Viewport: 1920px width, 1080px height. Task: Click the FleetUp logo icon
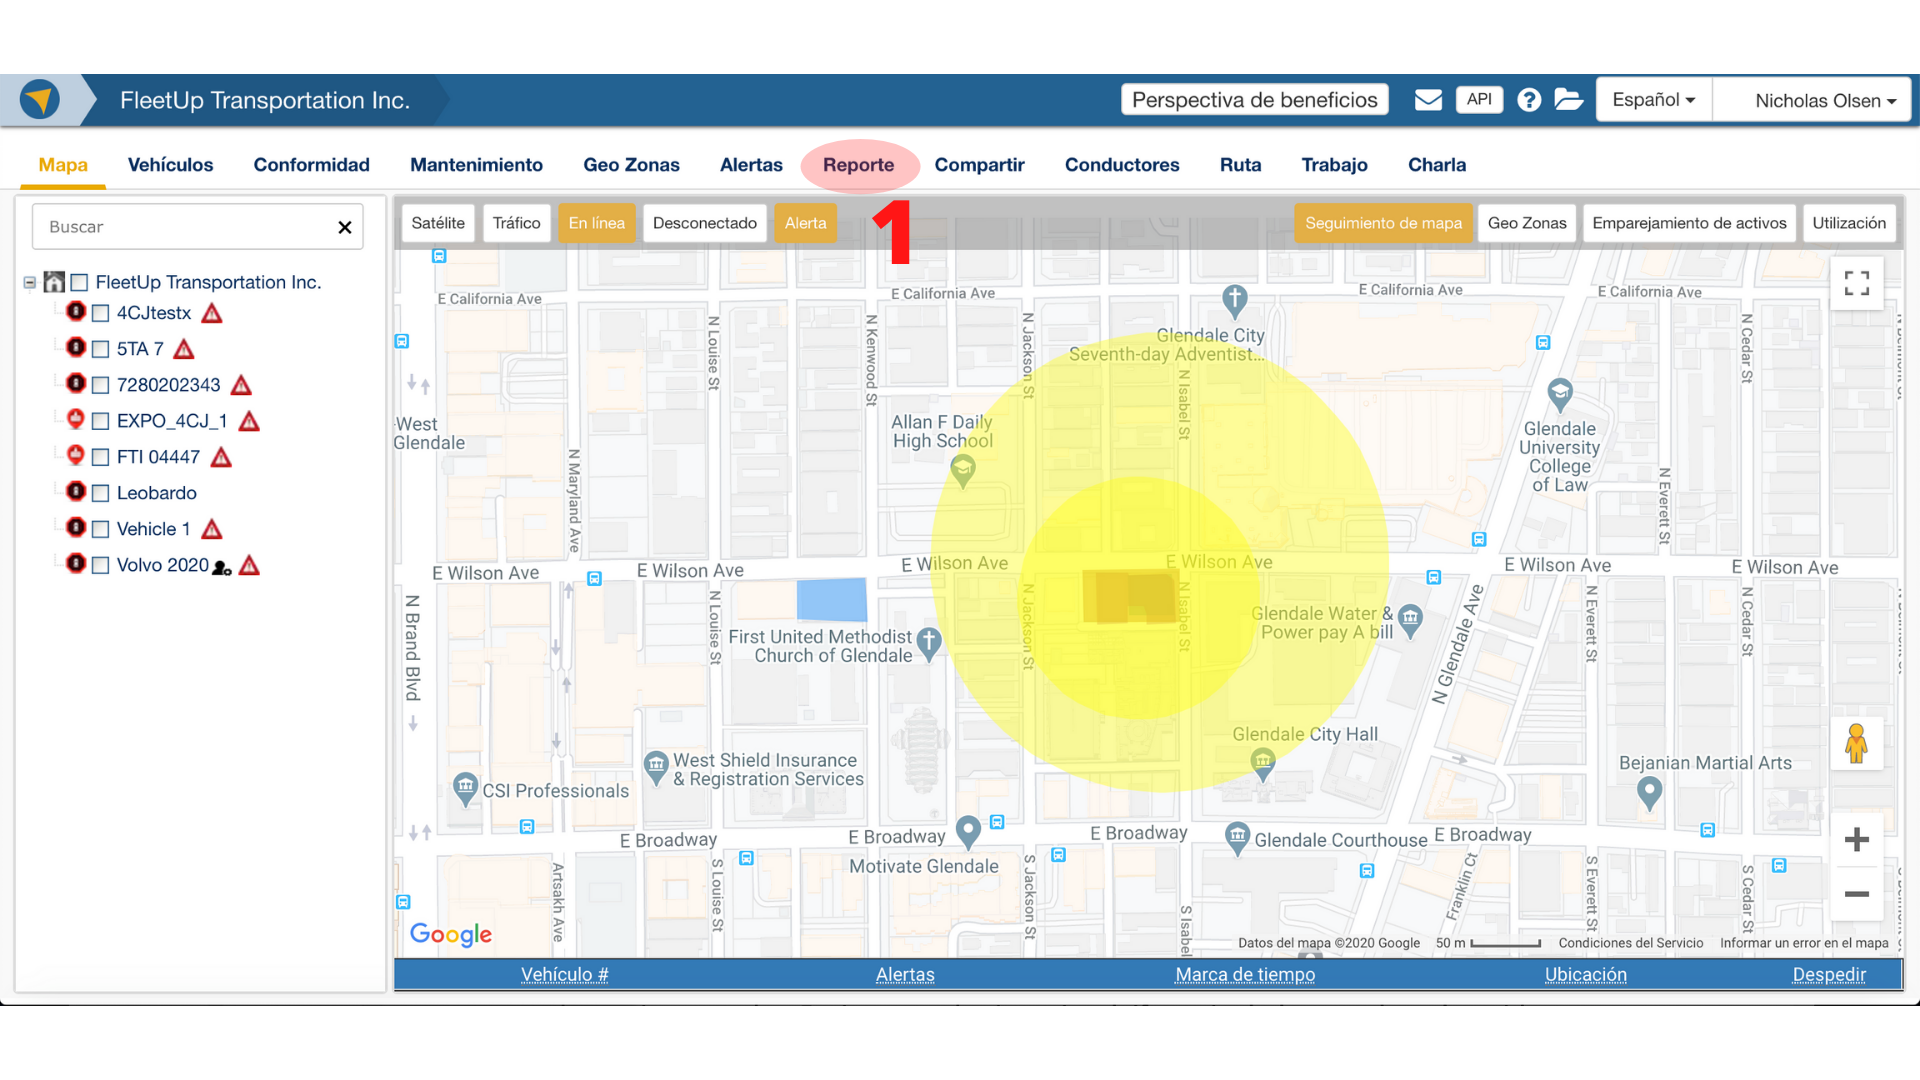click(x=40, y=99)
